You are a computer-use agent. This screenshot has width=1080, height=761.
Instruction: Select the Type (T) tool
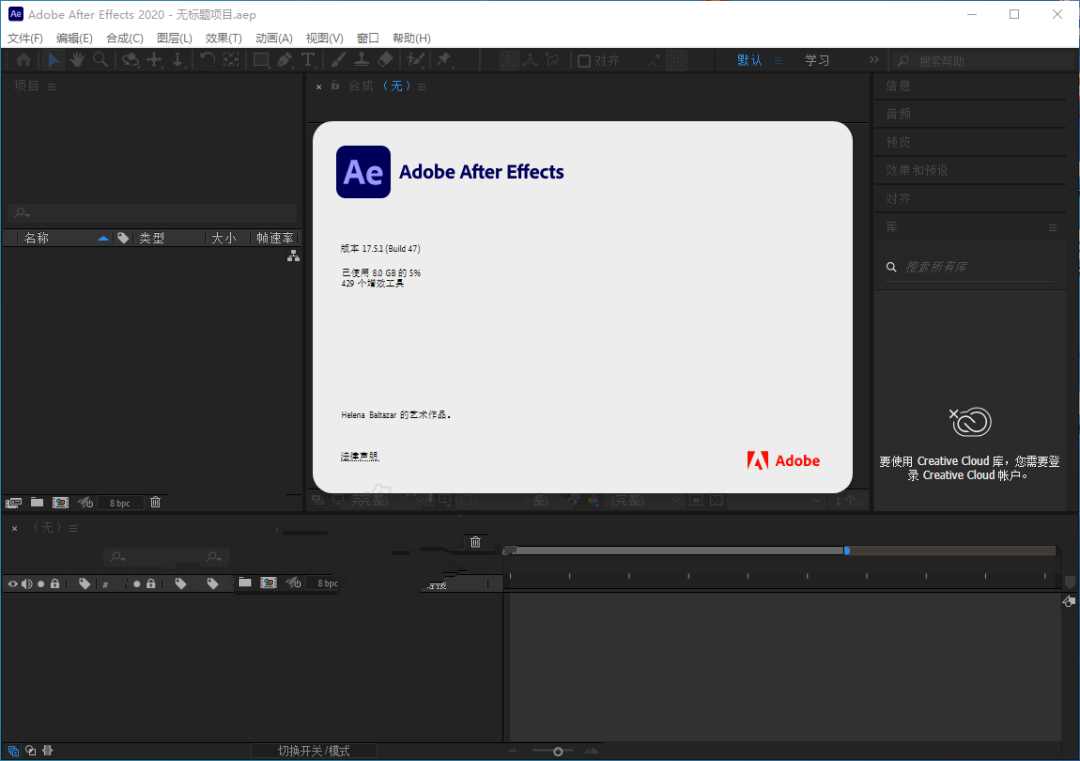click(308, 60)
